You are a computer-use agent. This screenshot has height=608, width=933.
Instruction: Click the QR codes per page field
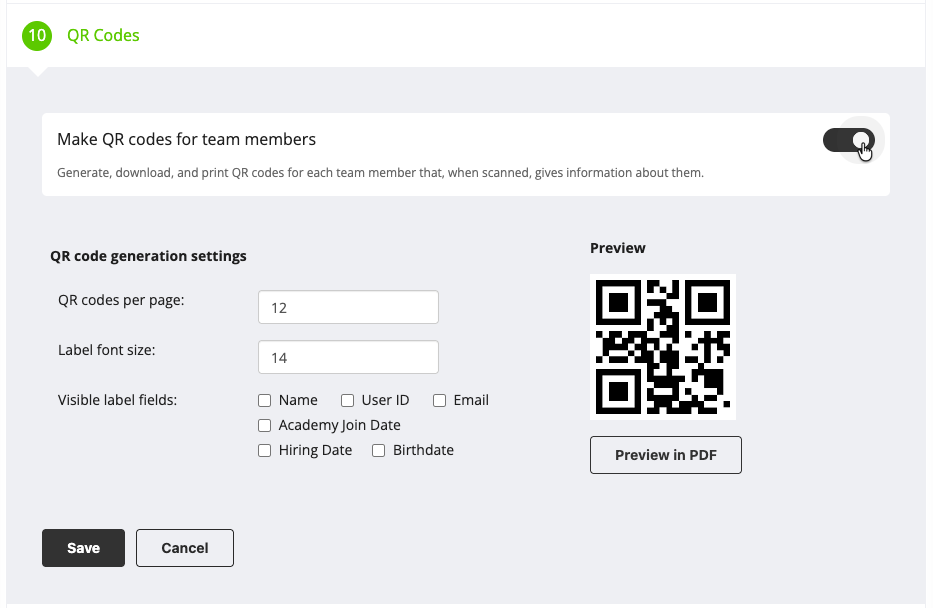(348, 307)
